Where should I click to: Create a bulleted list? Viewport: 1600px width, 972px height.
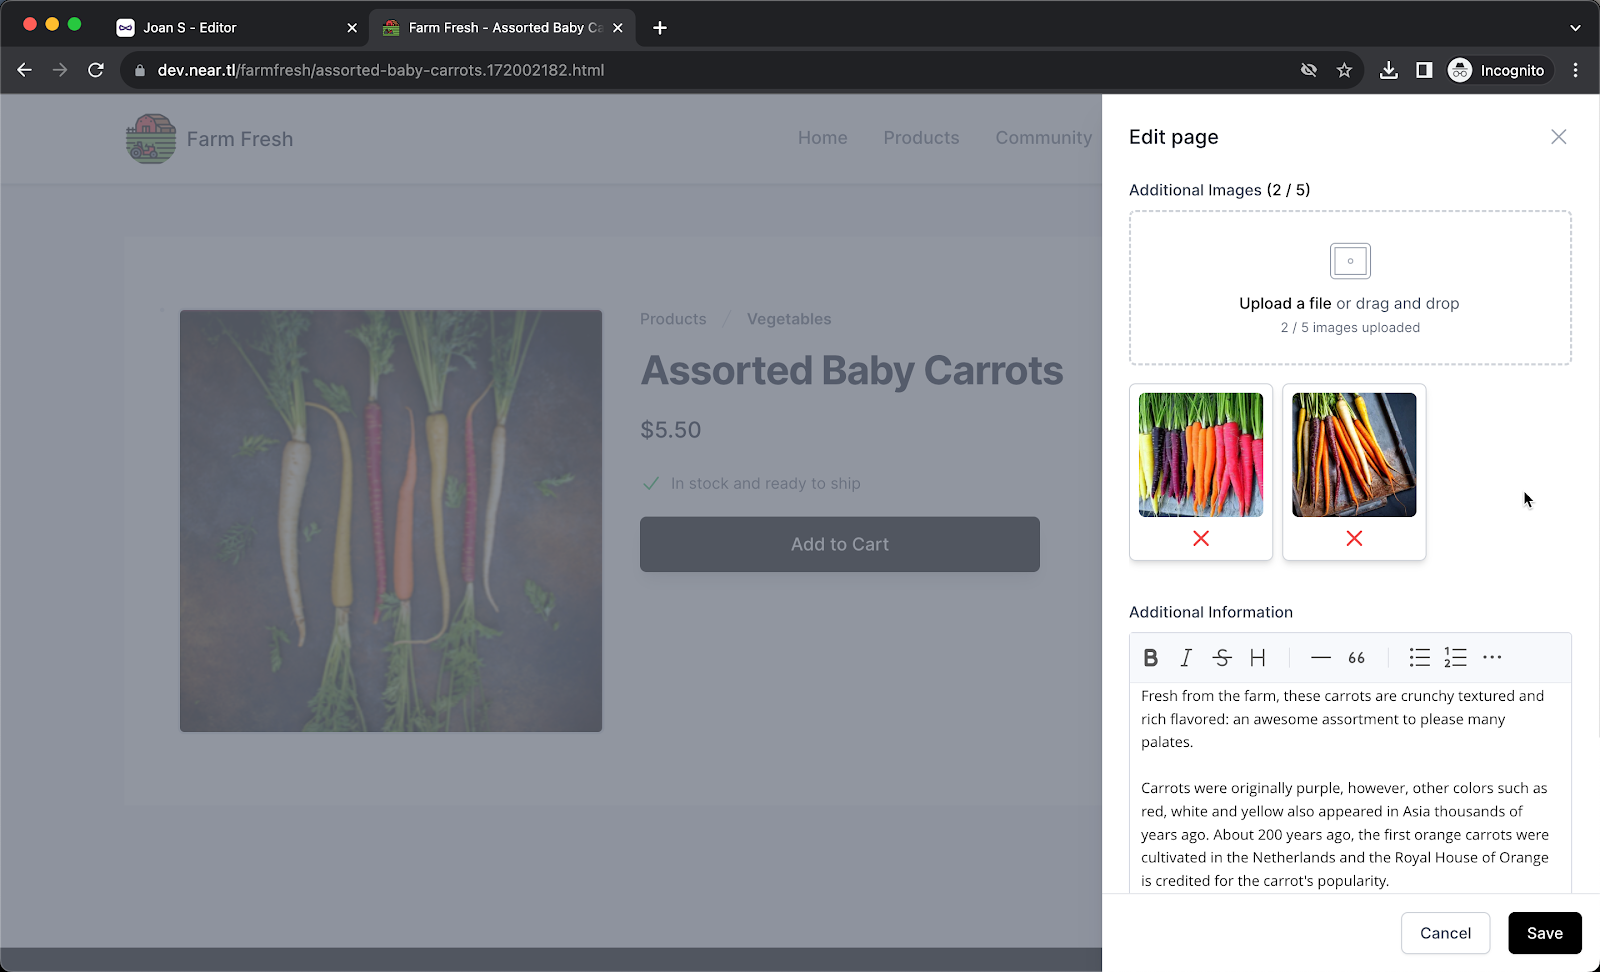1419,657
